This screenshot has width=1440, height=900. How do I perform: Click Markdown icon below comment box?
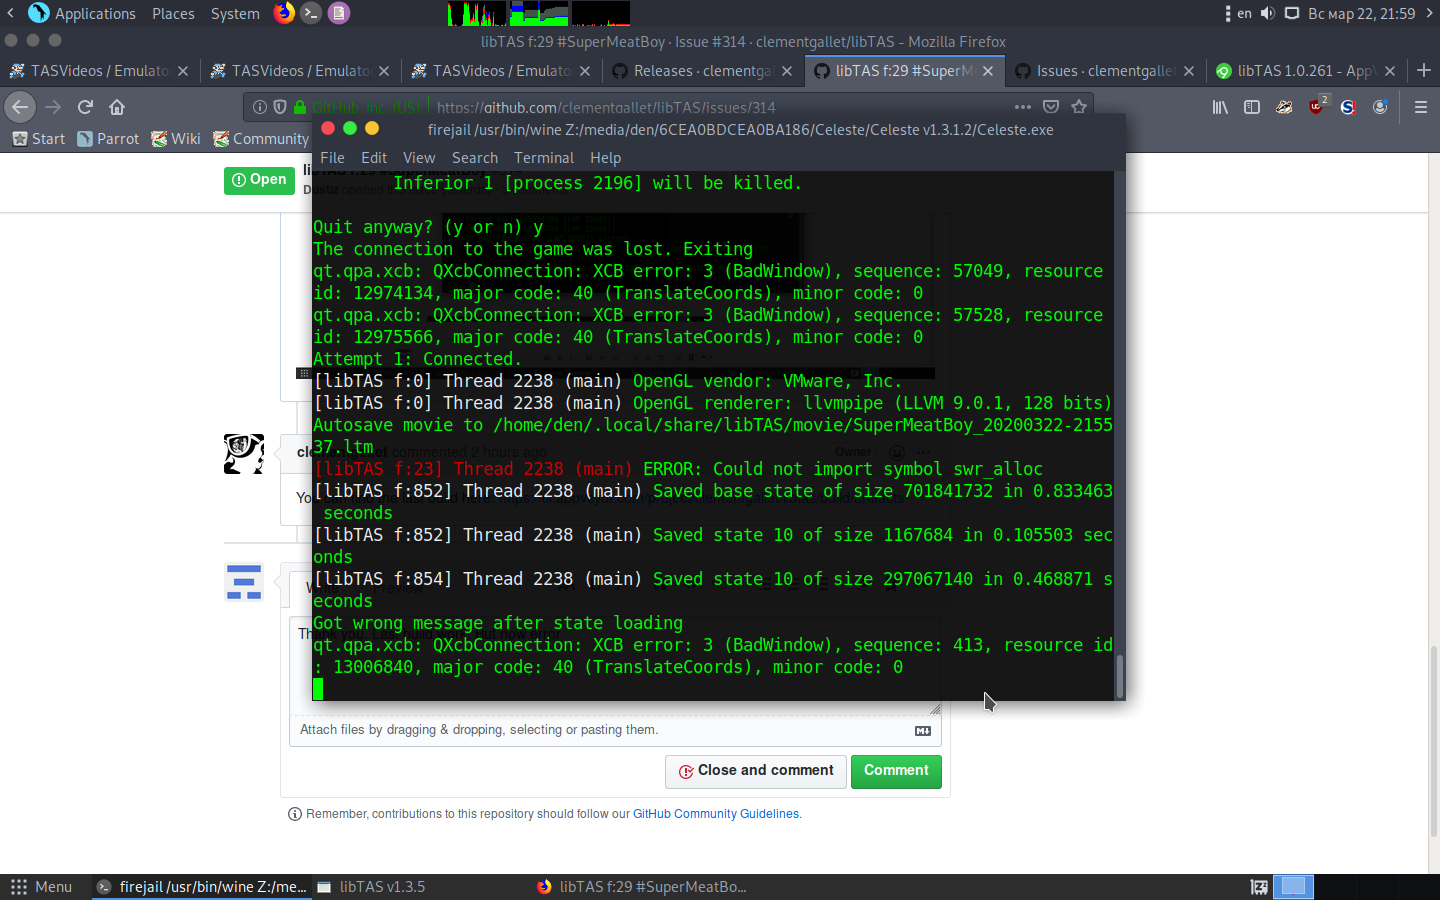(923, 731)
